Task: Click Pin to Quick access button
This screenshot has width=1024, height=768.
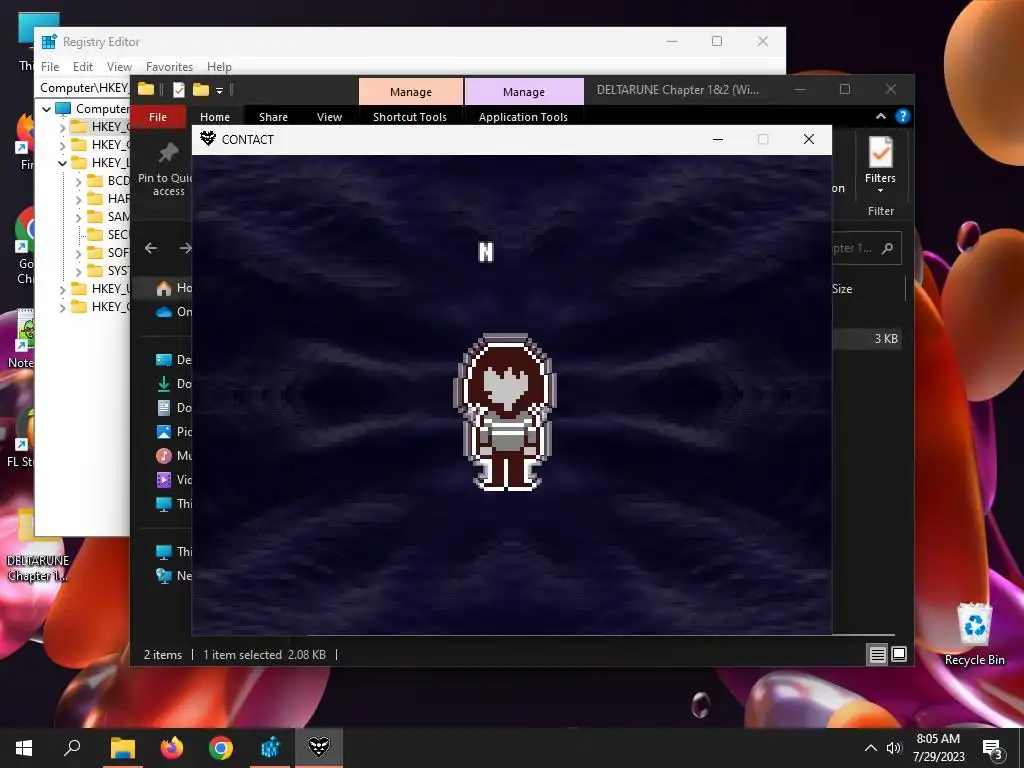Action: 167,170
